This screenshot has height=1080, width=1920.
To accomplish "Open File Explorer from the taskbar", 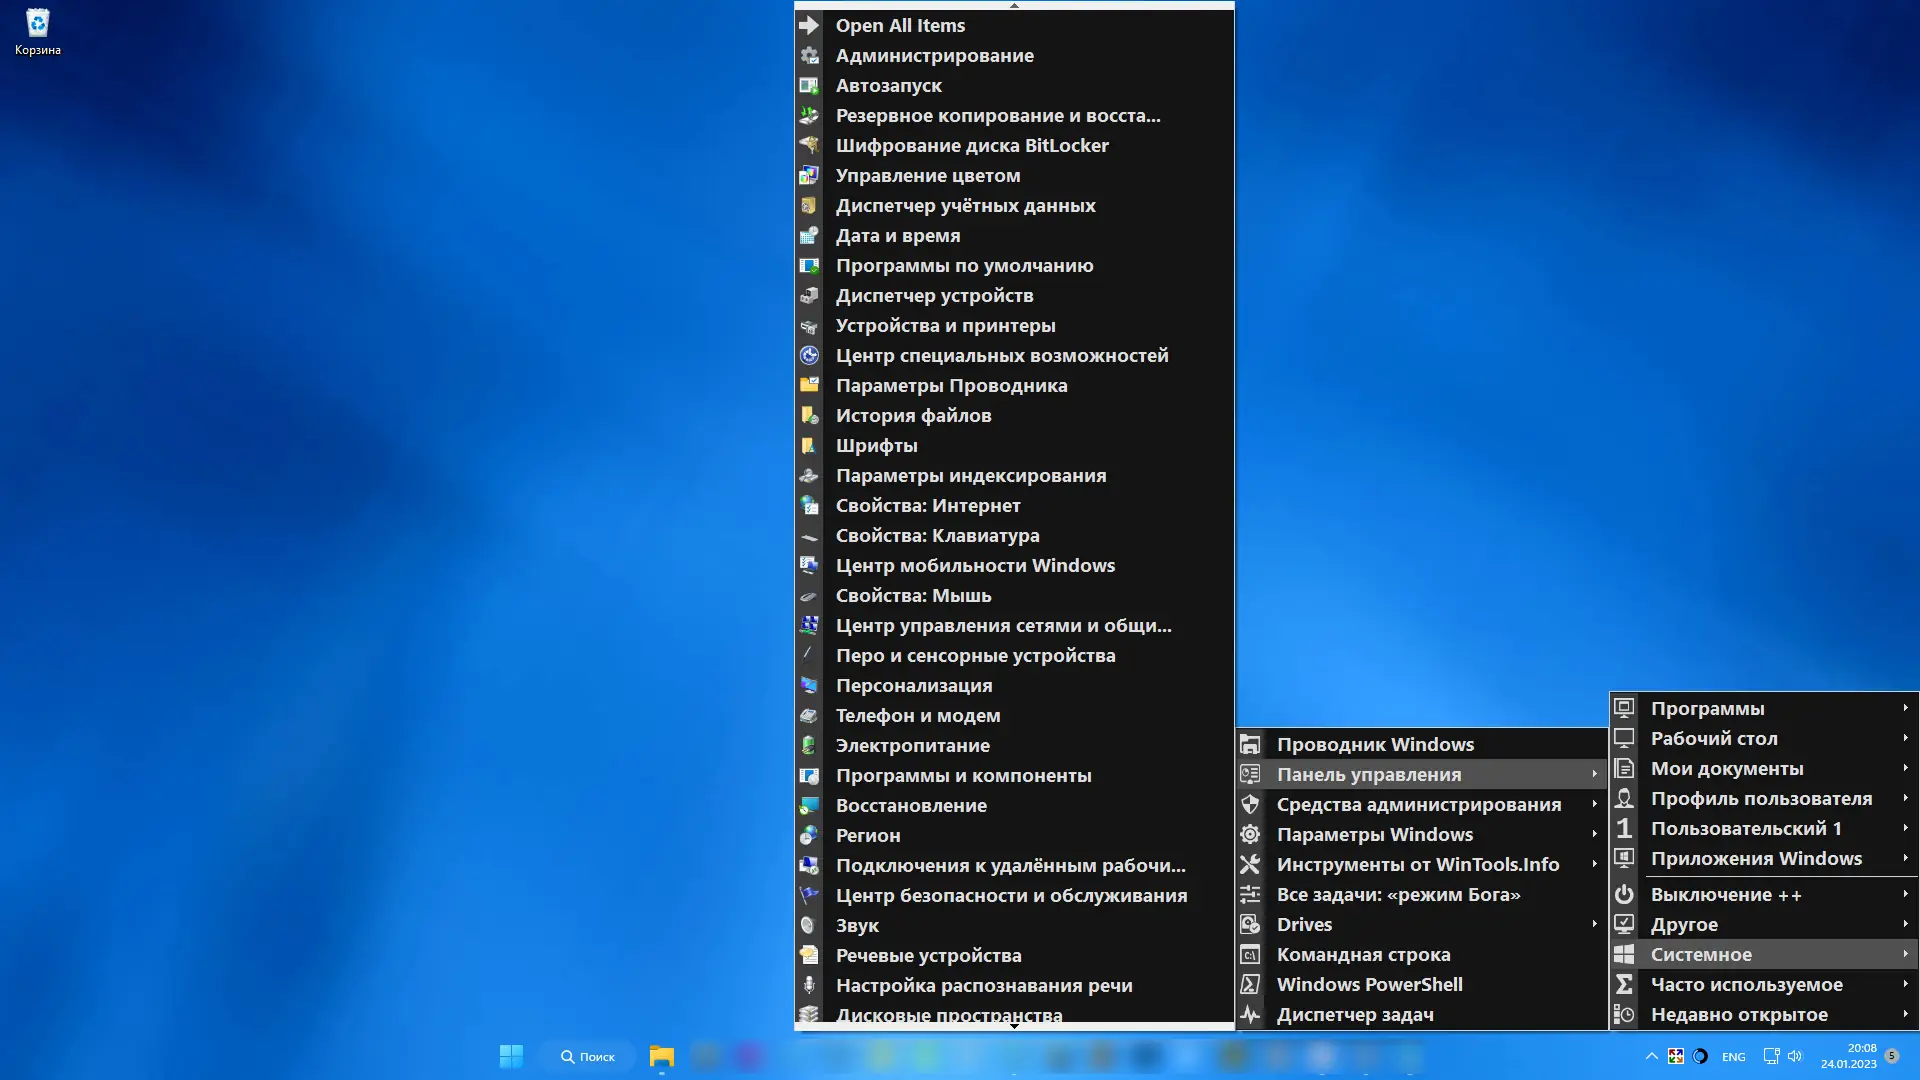I will click(661, 1056).
